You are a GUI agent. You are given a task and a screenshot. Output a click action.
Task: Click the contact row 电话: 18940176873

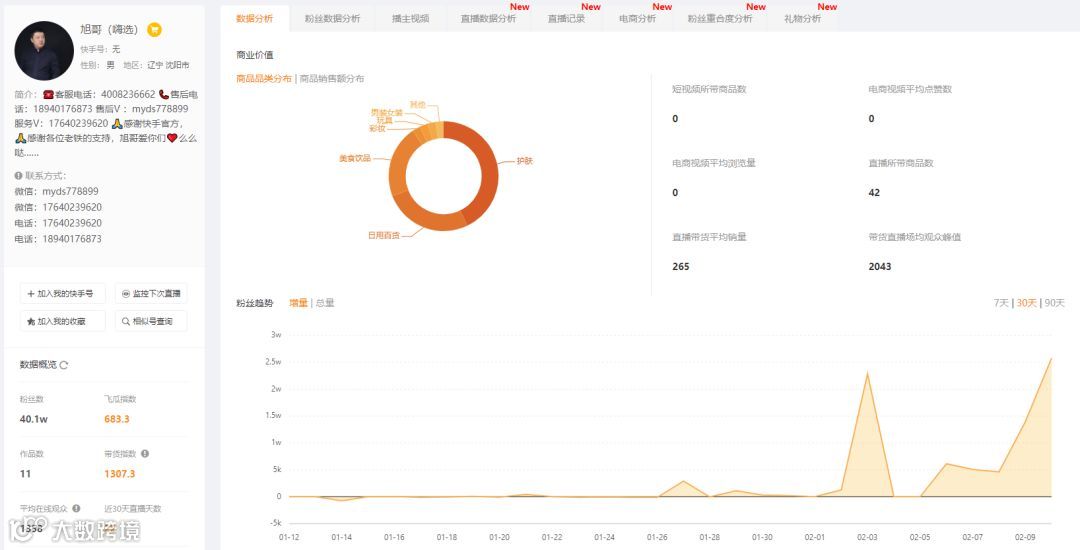coord(58,239)
